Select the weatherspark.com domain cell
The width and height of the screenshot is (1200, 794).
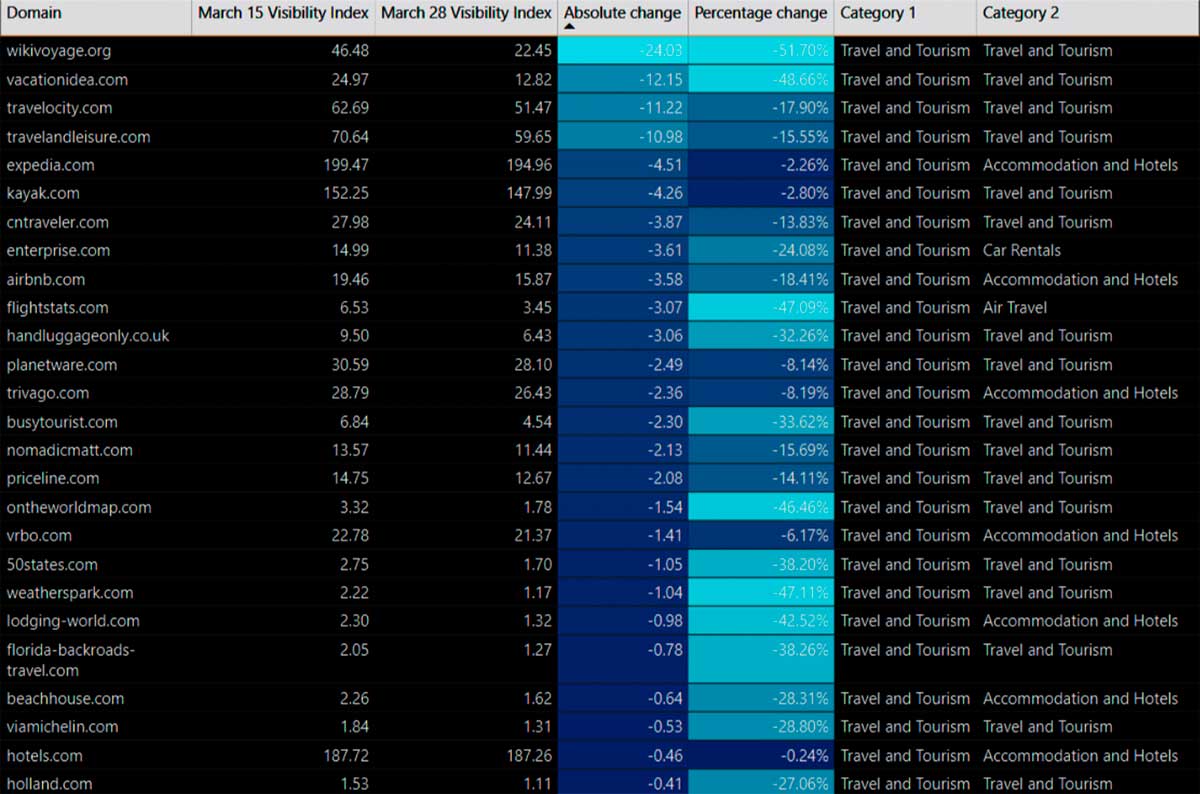pyautogui.click(x=95, y=593)
